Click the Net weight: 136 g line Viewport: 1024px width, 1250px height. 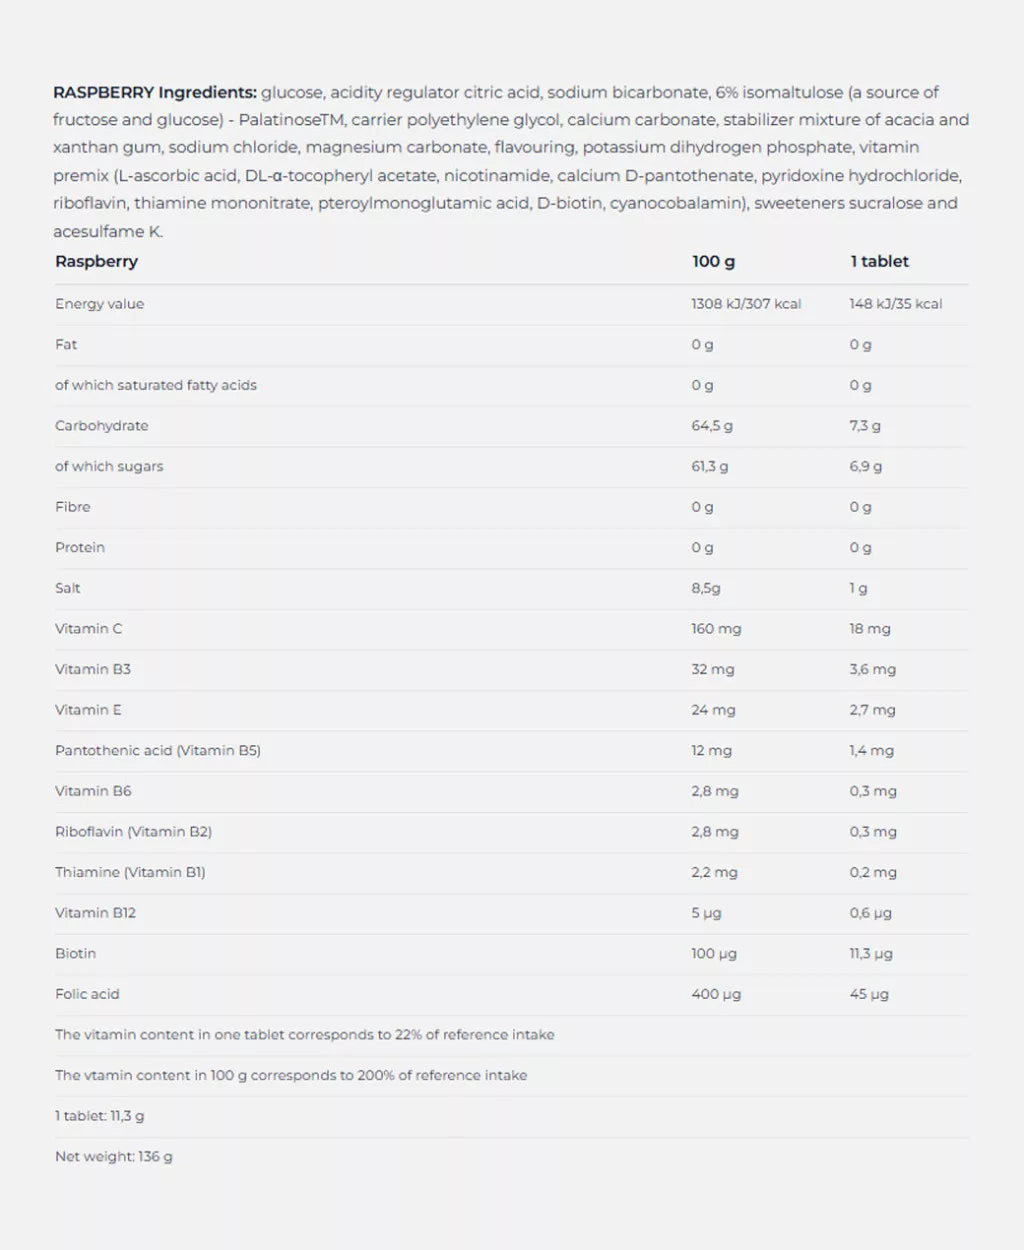113,1157
